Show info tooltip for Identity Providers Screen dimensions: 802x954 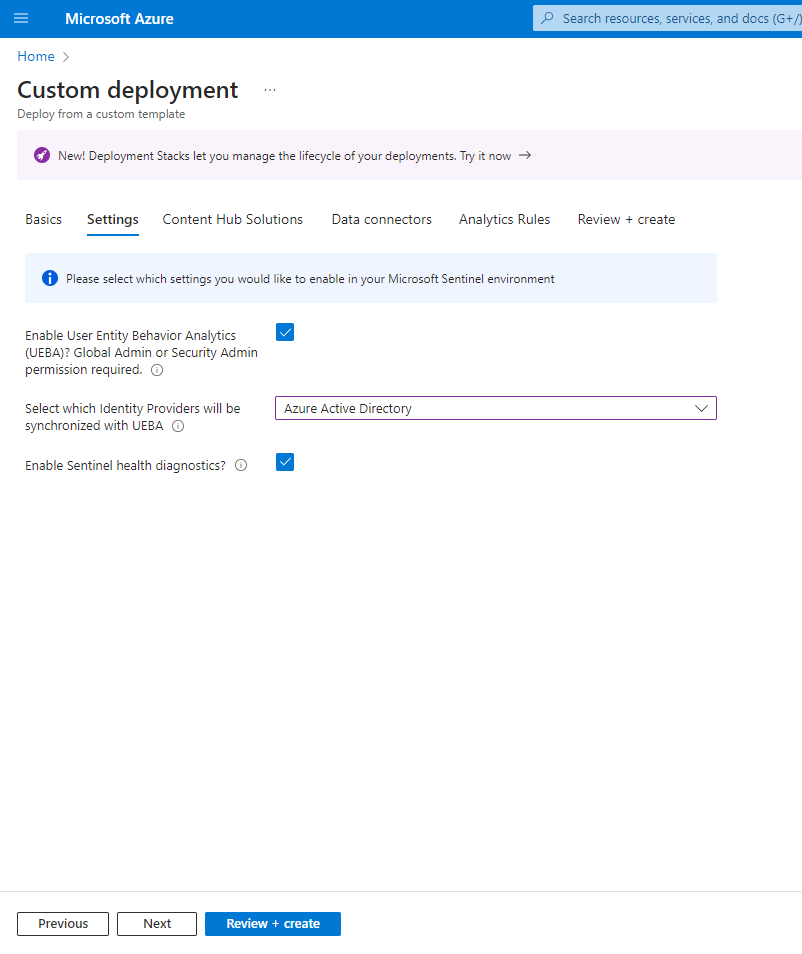point(178,426)
